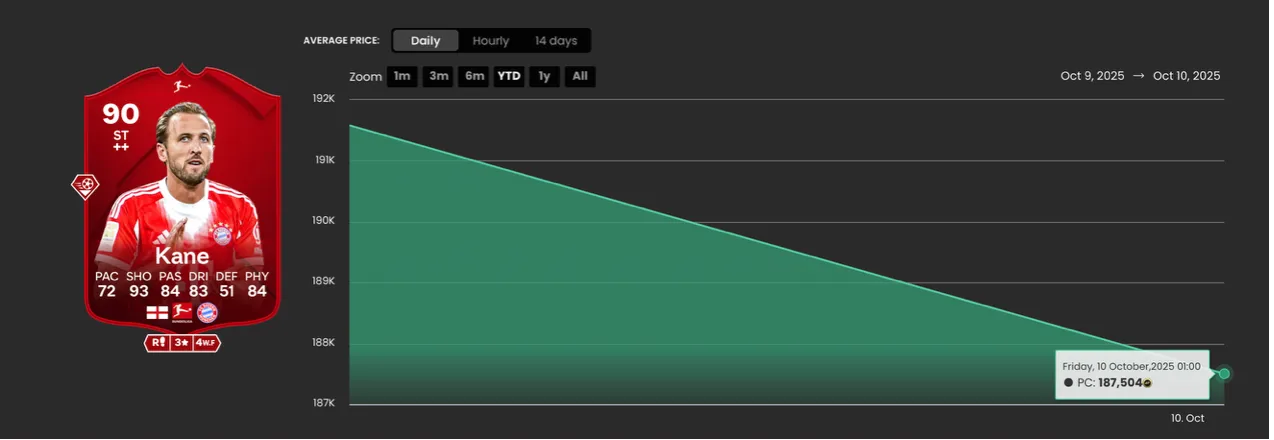Zoom chart to 1y range
Viewport: 1274px width, 440px height.
pos(543,76)
